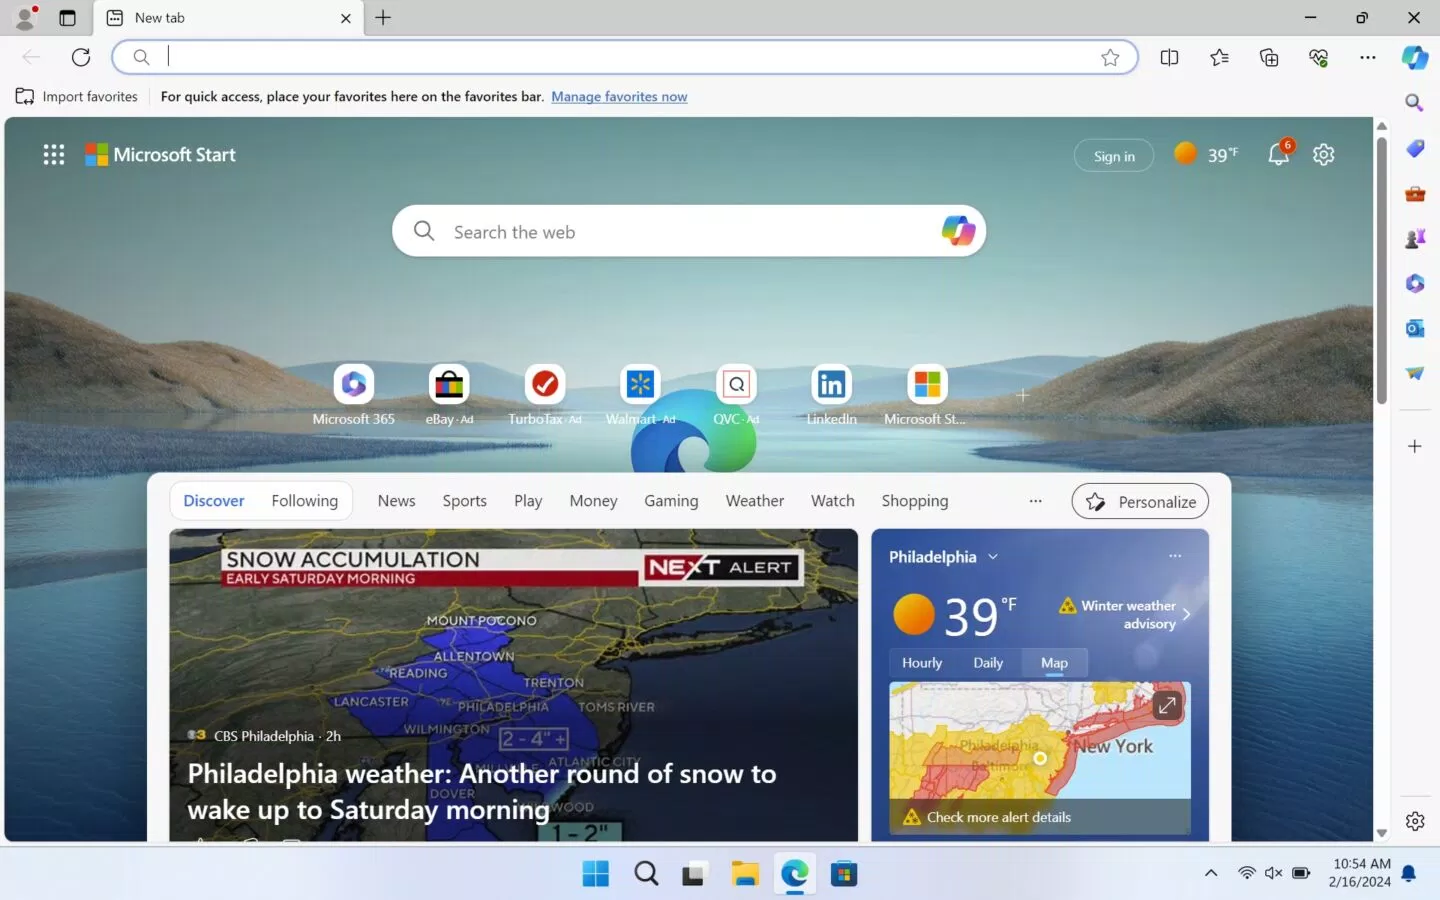
Task: Click the Microsoft Start logo
Action: coord(160,155)
